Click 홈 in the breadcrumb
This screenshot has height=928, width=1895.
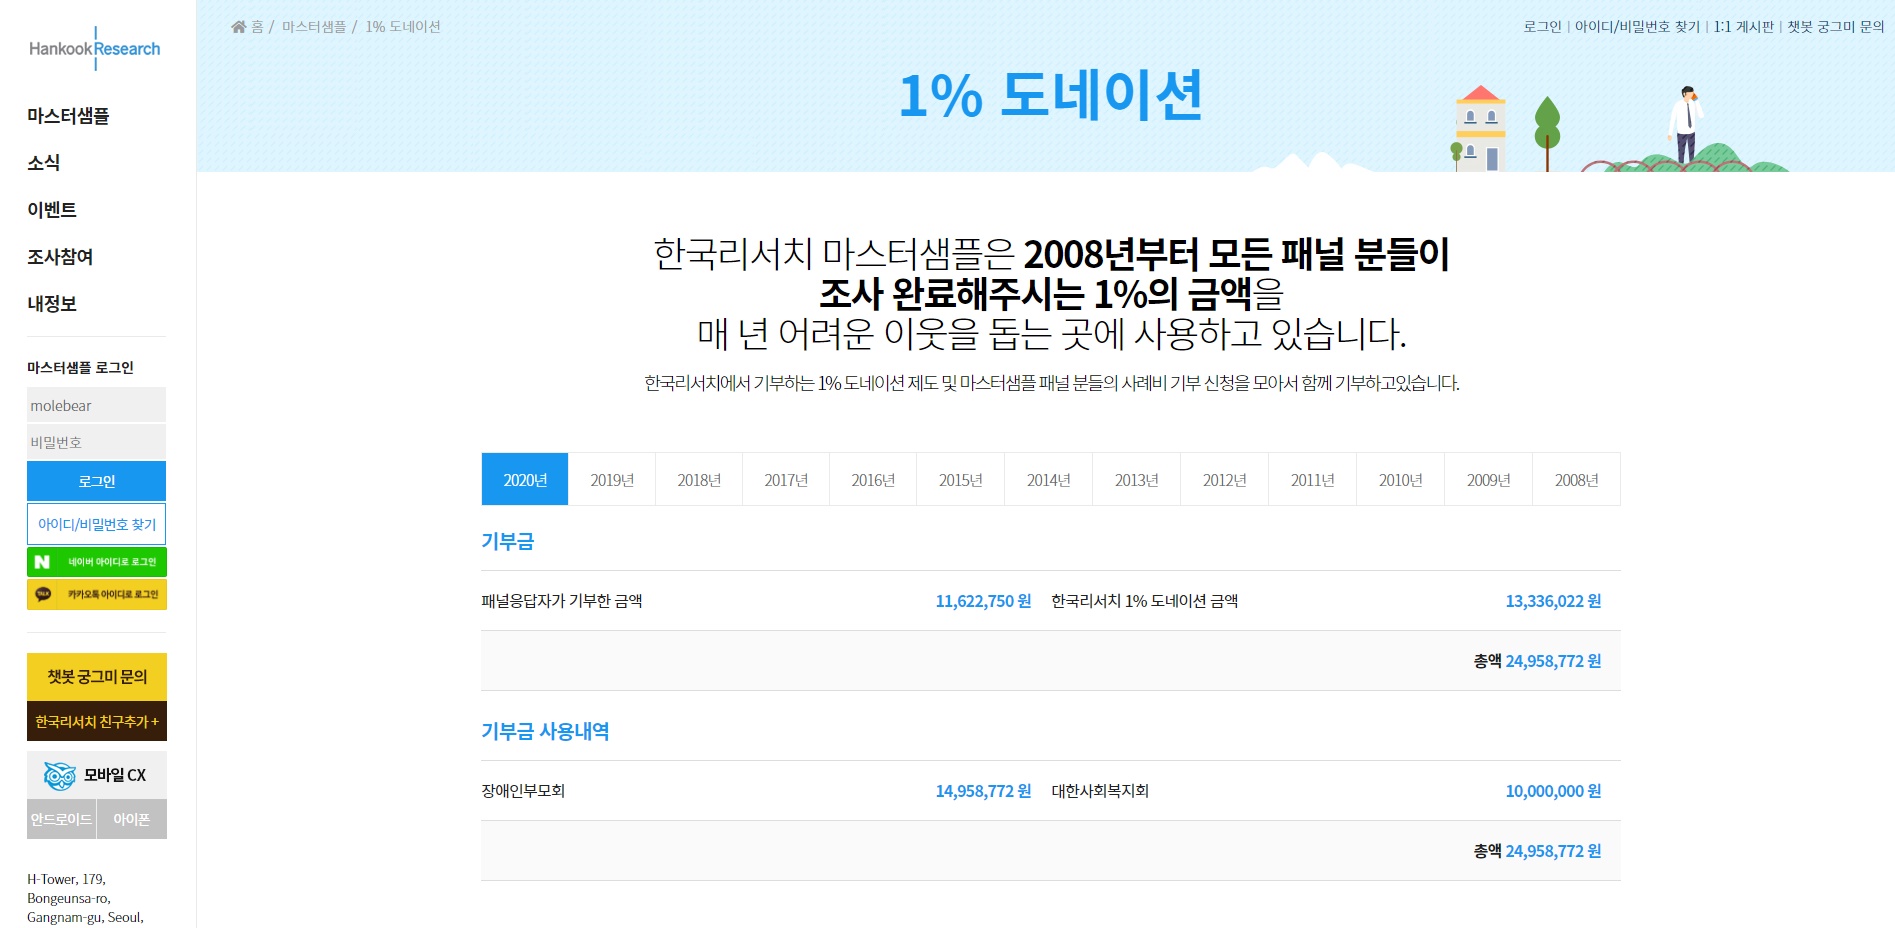[257, 27]
